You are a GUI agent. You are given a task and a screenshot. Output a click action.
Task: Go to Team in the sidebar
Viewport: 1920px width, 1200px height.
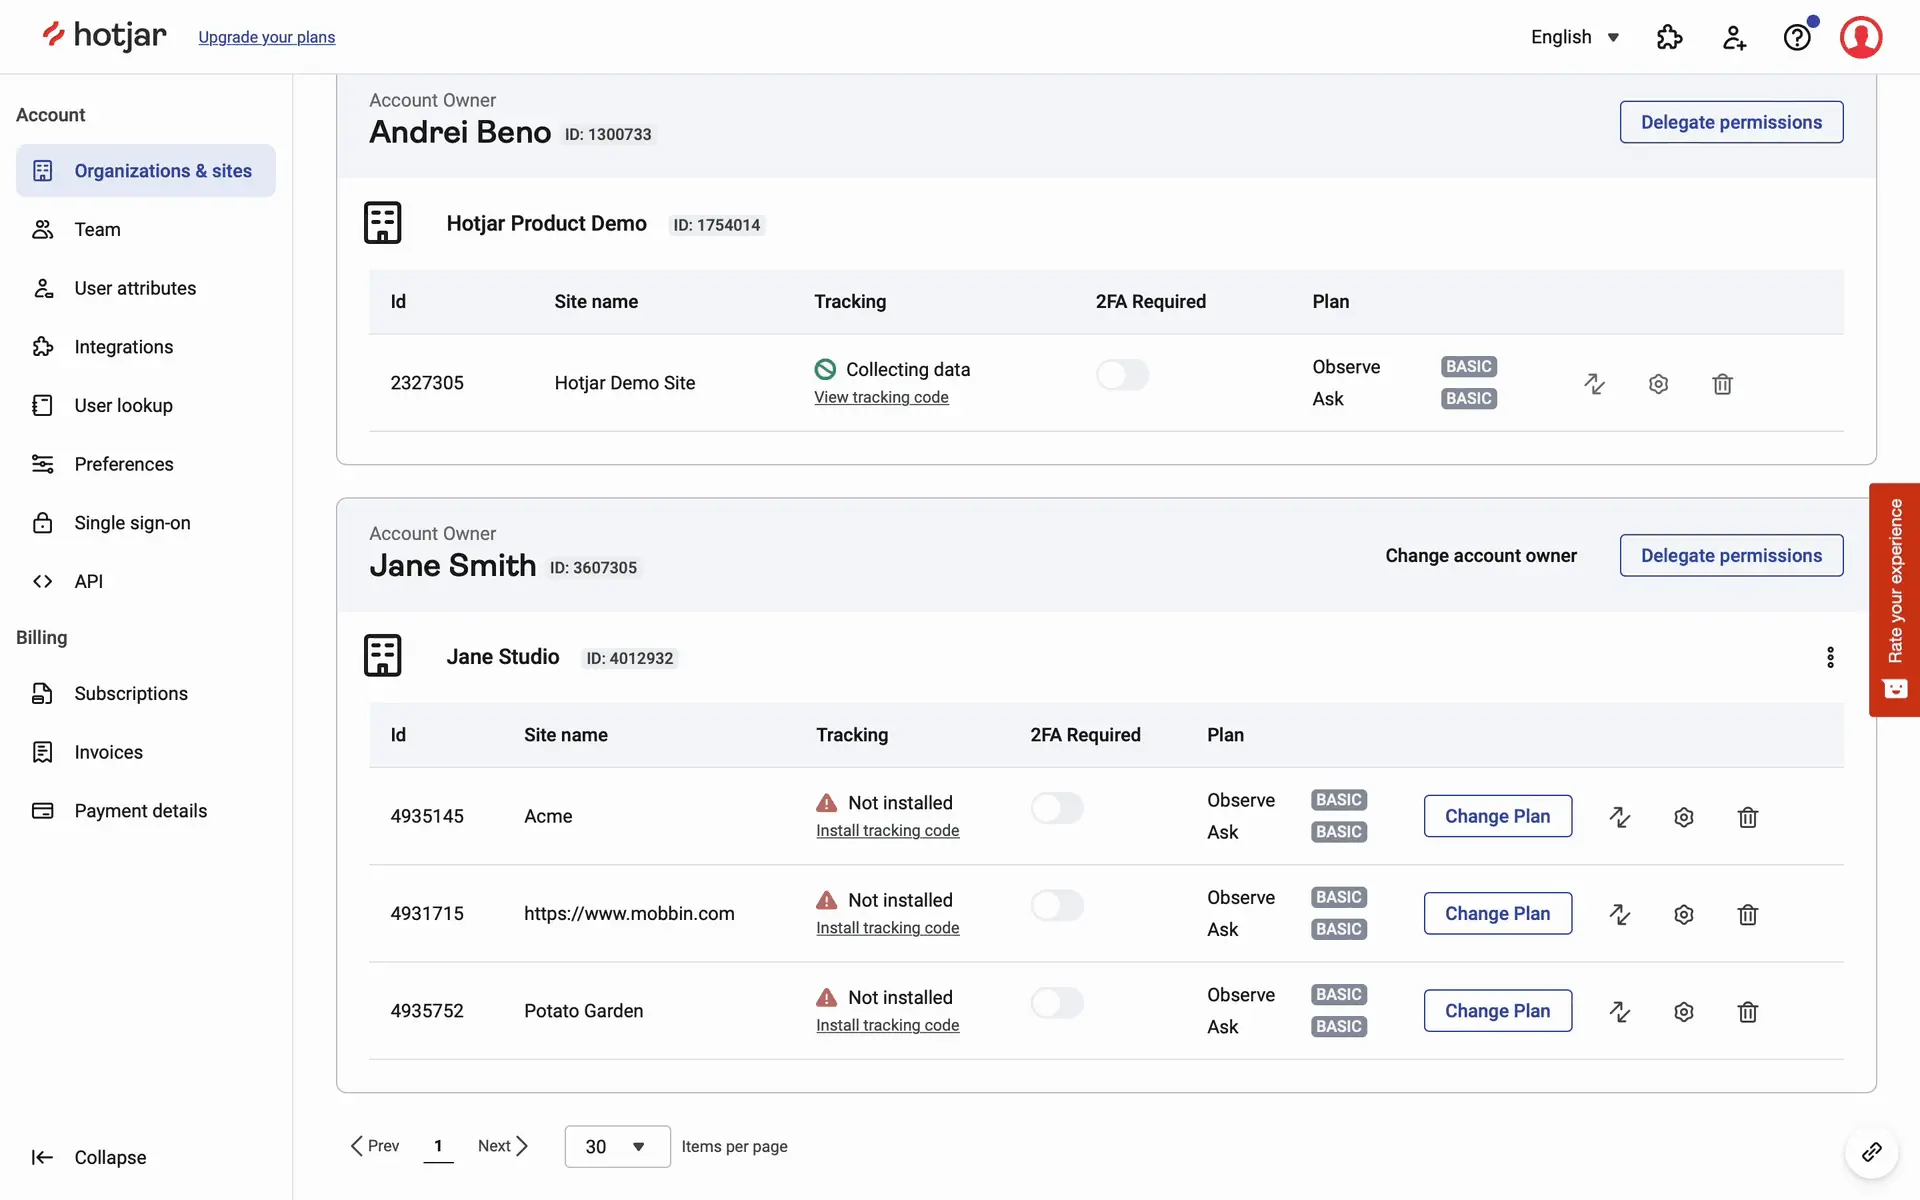tap(97, 230)
